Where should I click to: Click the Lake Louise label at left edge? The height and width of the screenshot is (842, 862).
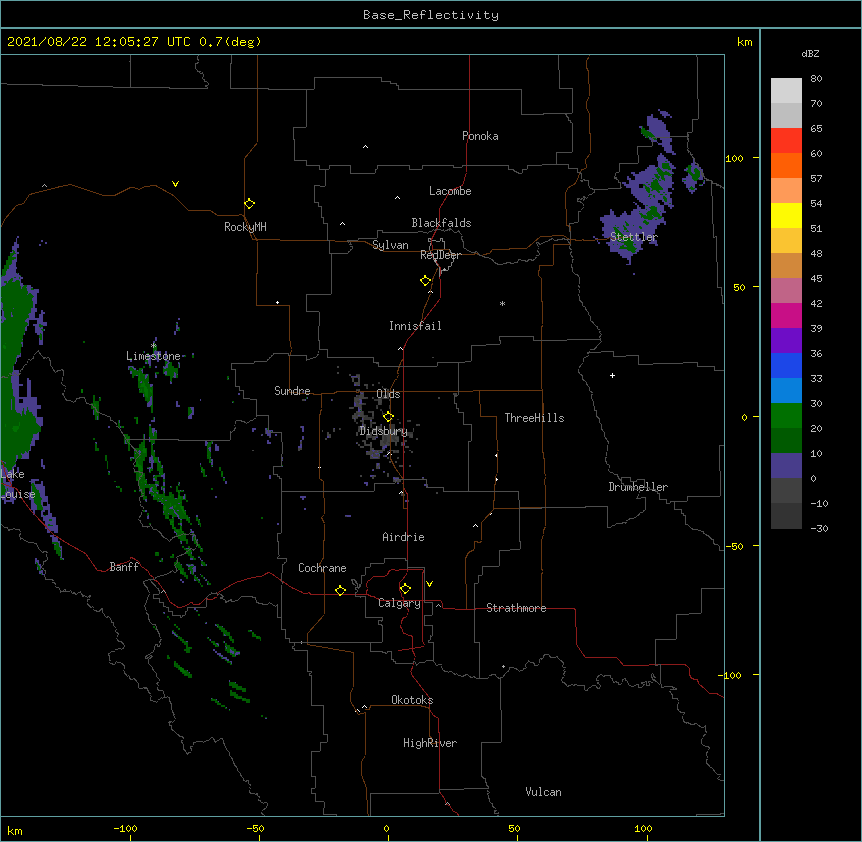(18, 484)
